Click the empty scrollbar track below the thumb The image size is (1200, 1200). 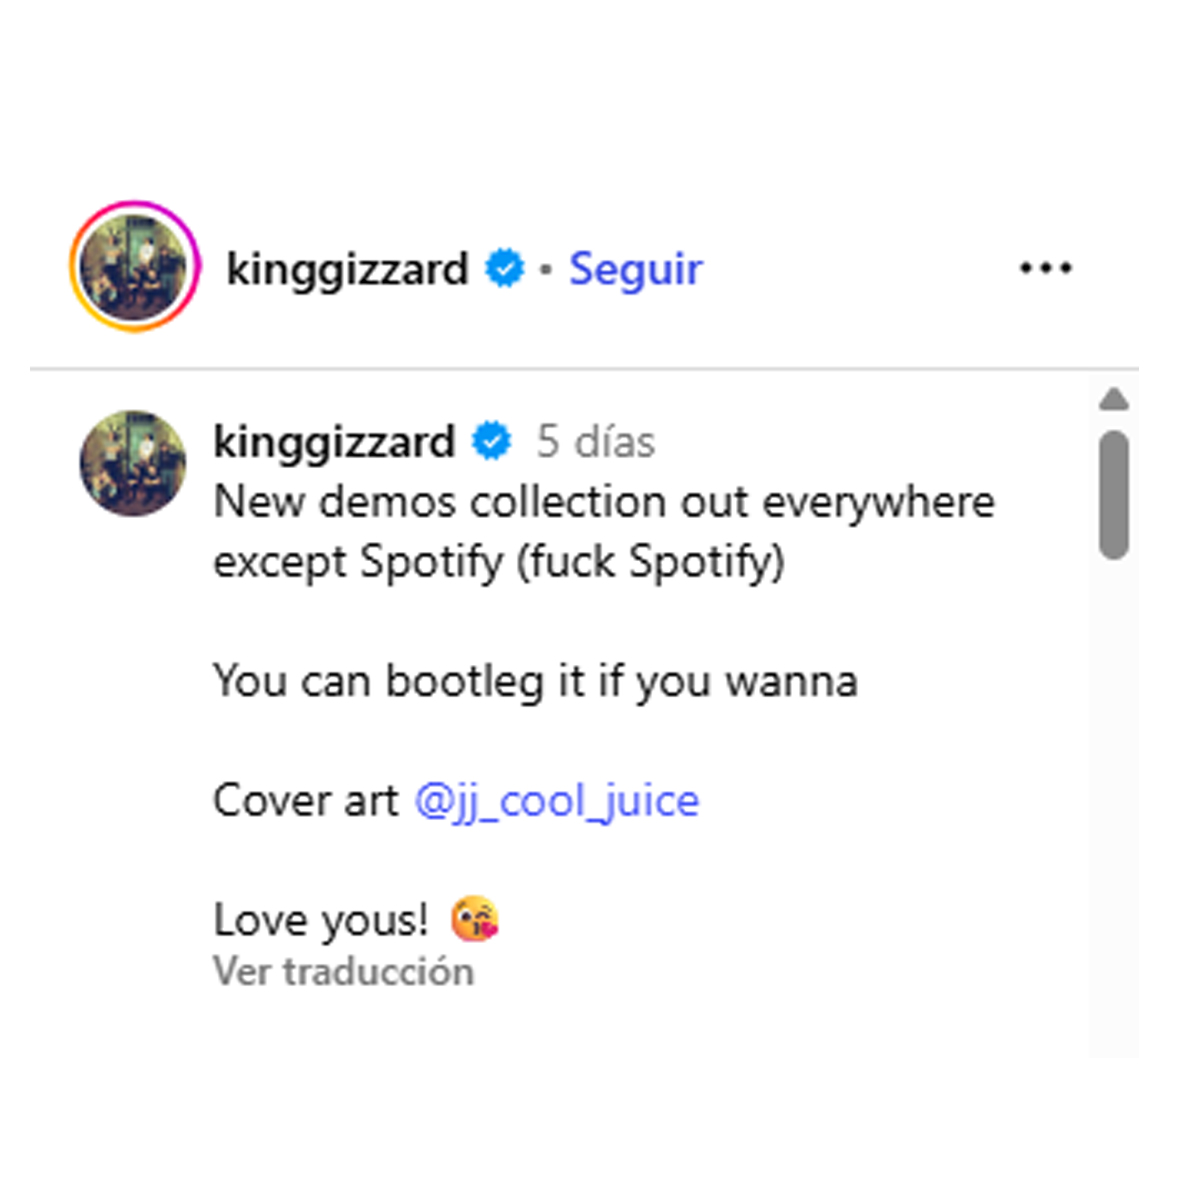point(1113,800)
